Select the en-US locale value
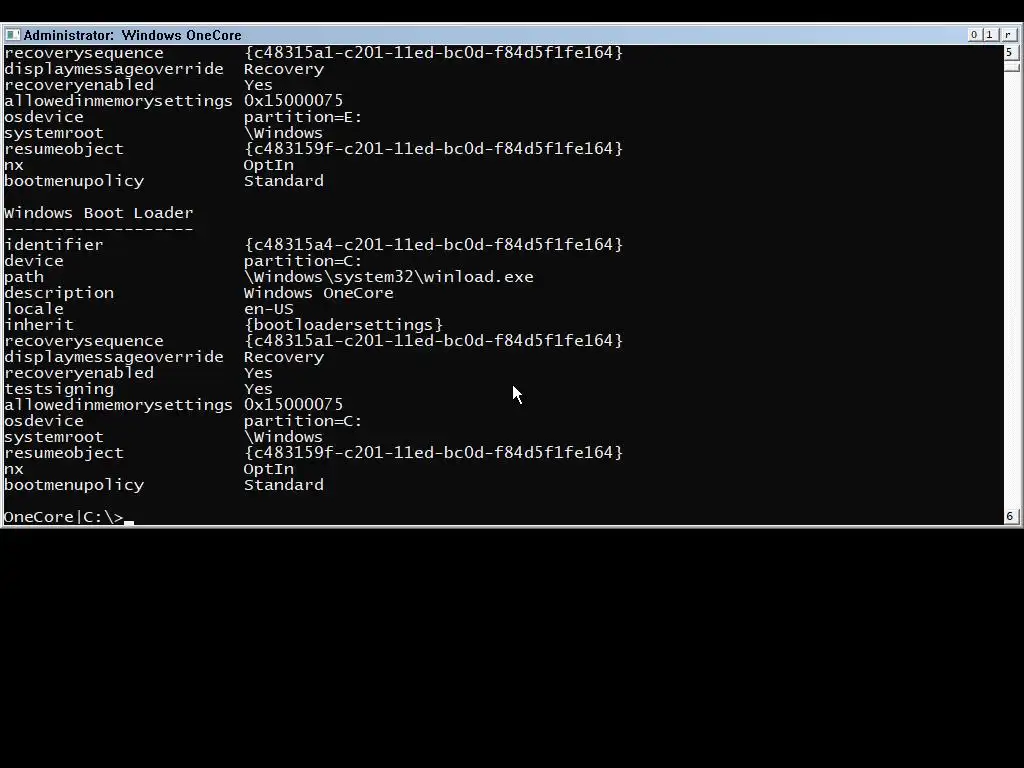Screen dimensions: 1024x768 (268, 309)
